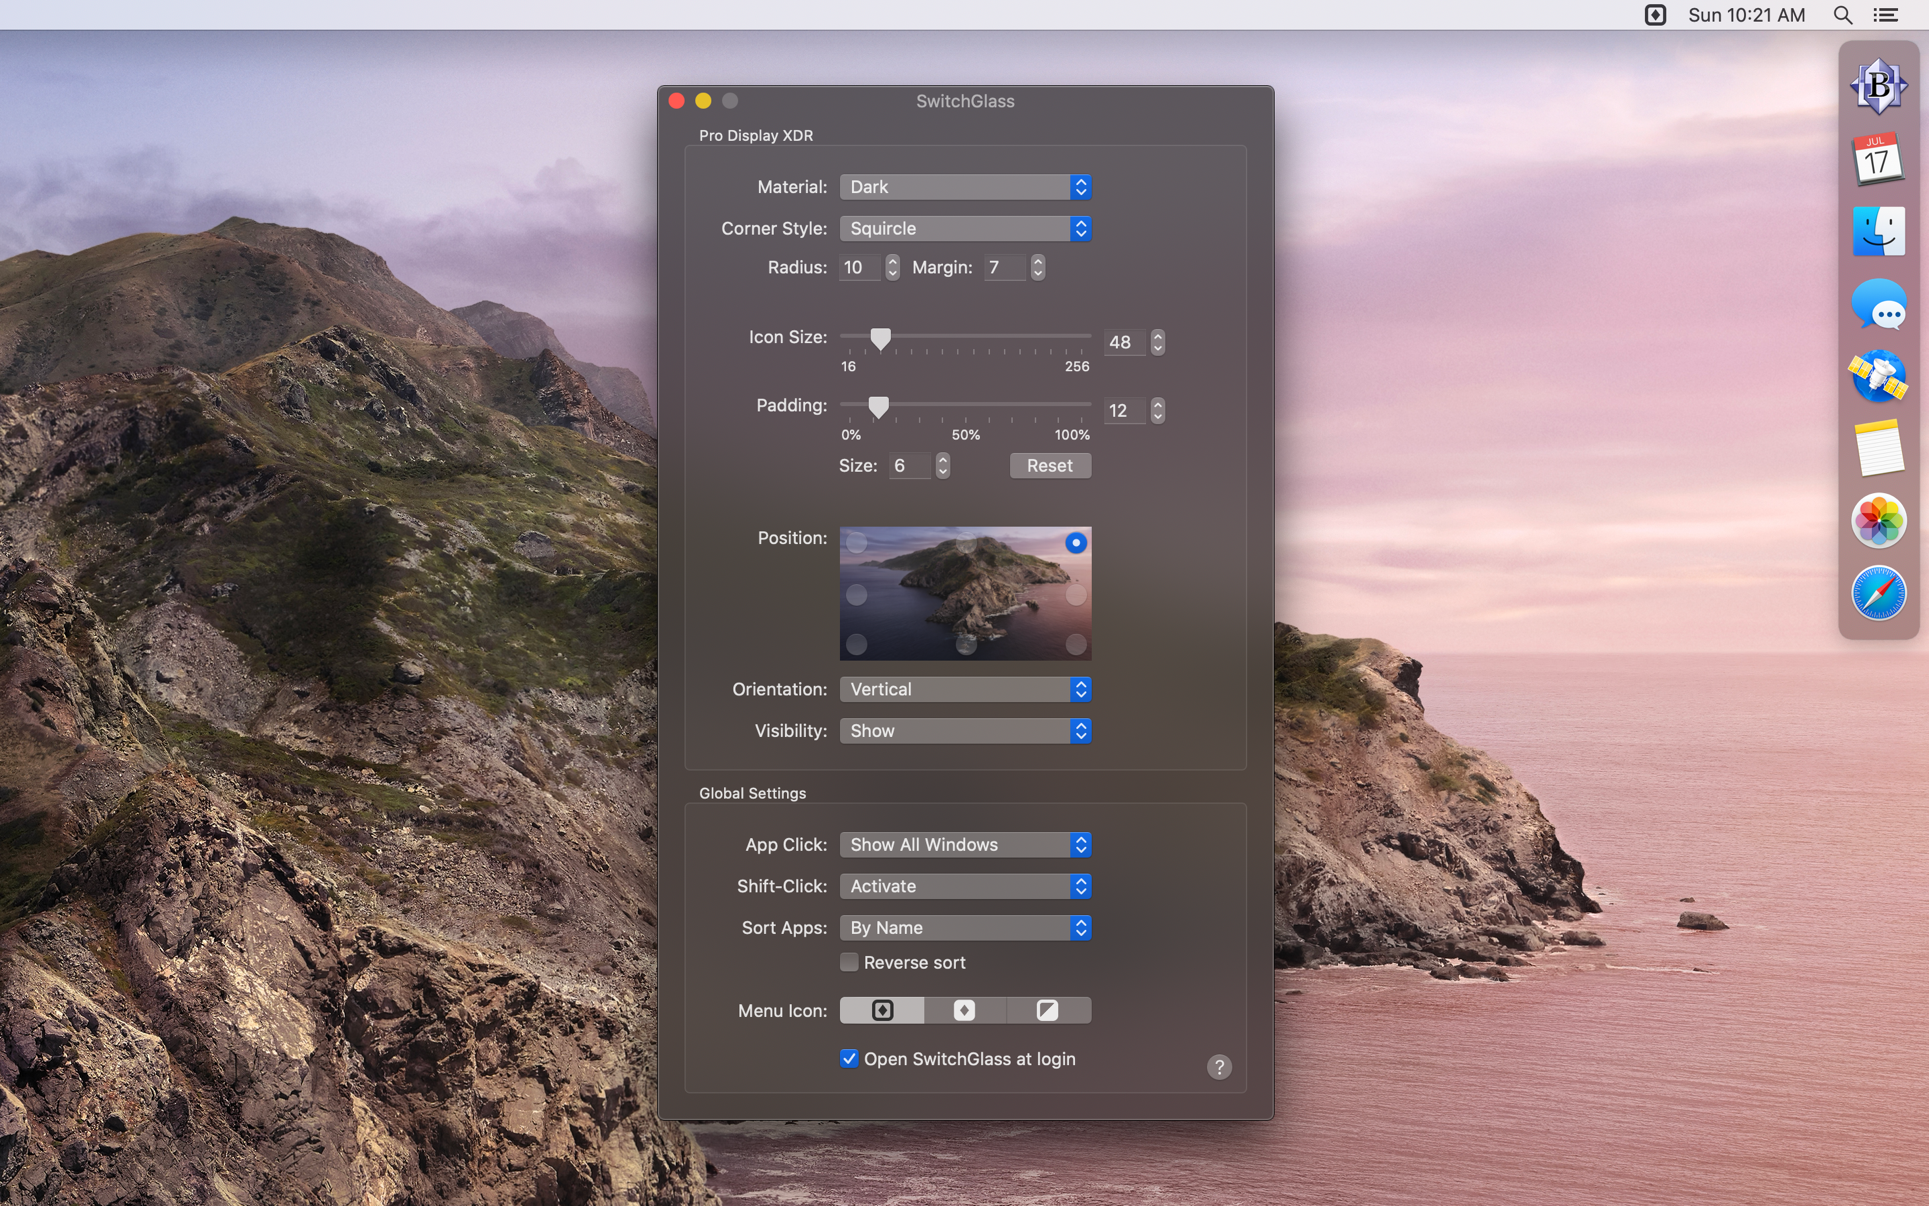This screenshot has width=1929, height=1206.
Task: Select the App Click dropdown option
Action: click(965, 843)
